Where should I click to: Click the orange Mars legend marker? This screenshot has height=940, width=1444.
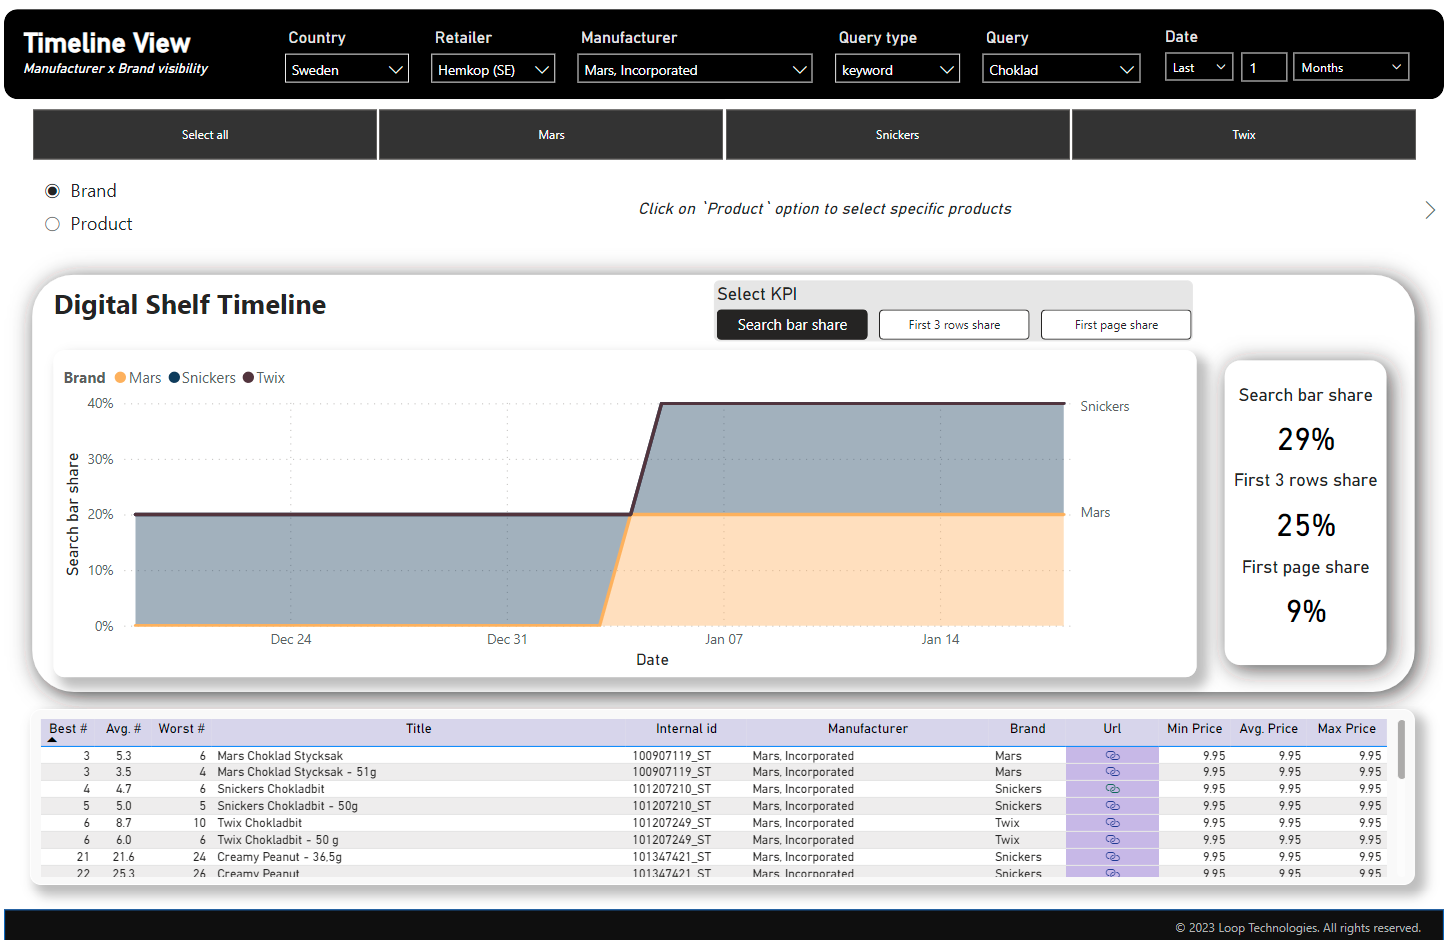point(120,378)
